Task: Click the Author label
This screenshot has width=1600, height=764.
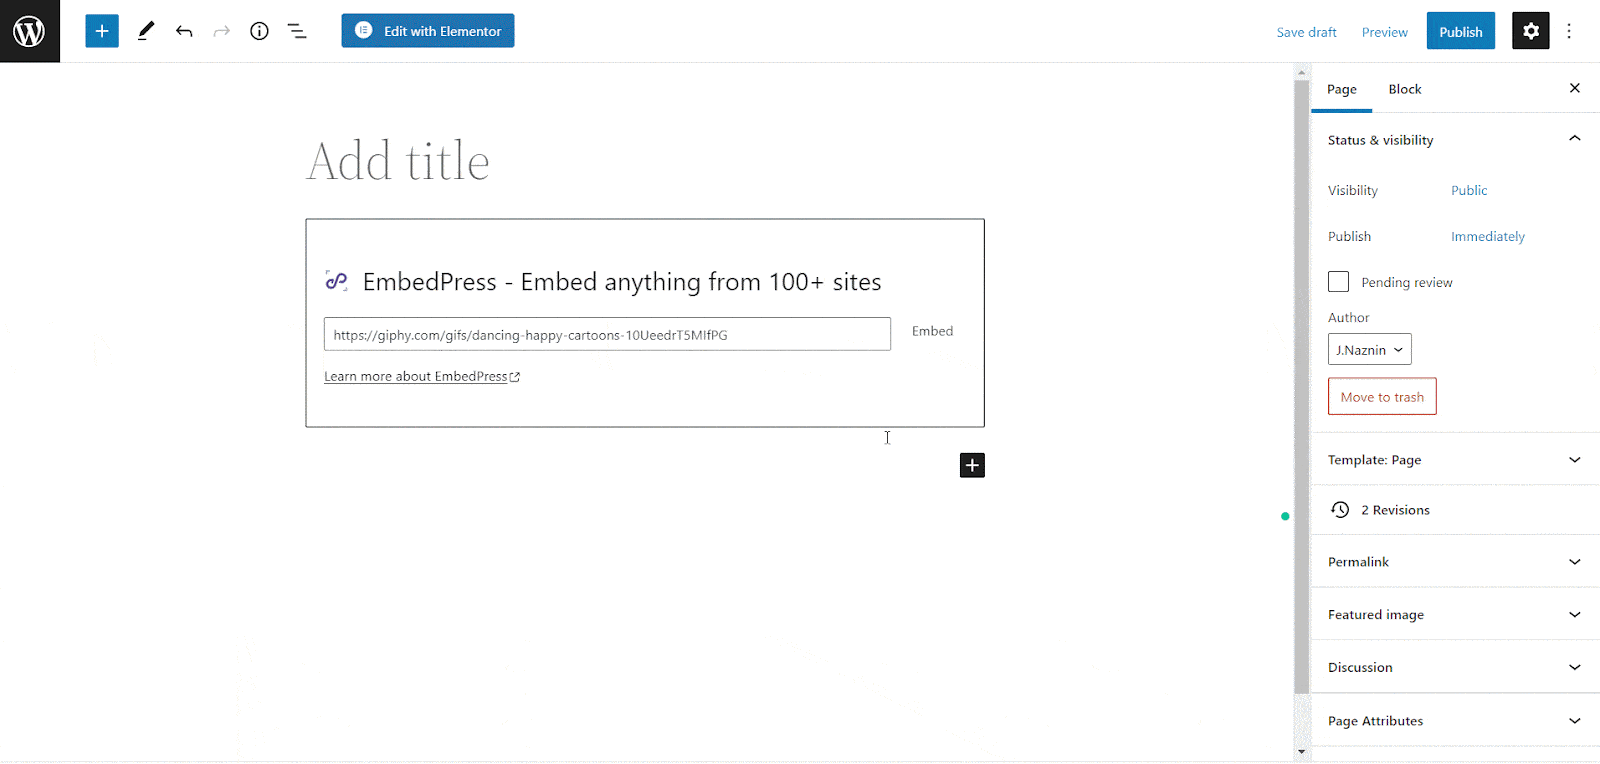Action: tap(1349, 318)
